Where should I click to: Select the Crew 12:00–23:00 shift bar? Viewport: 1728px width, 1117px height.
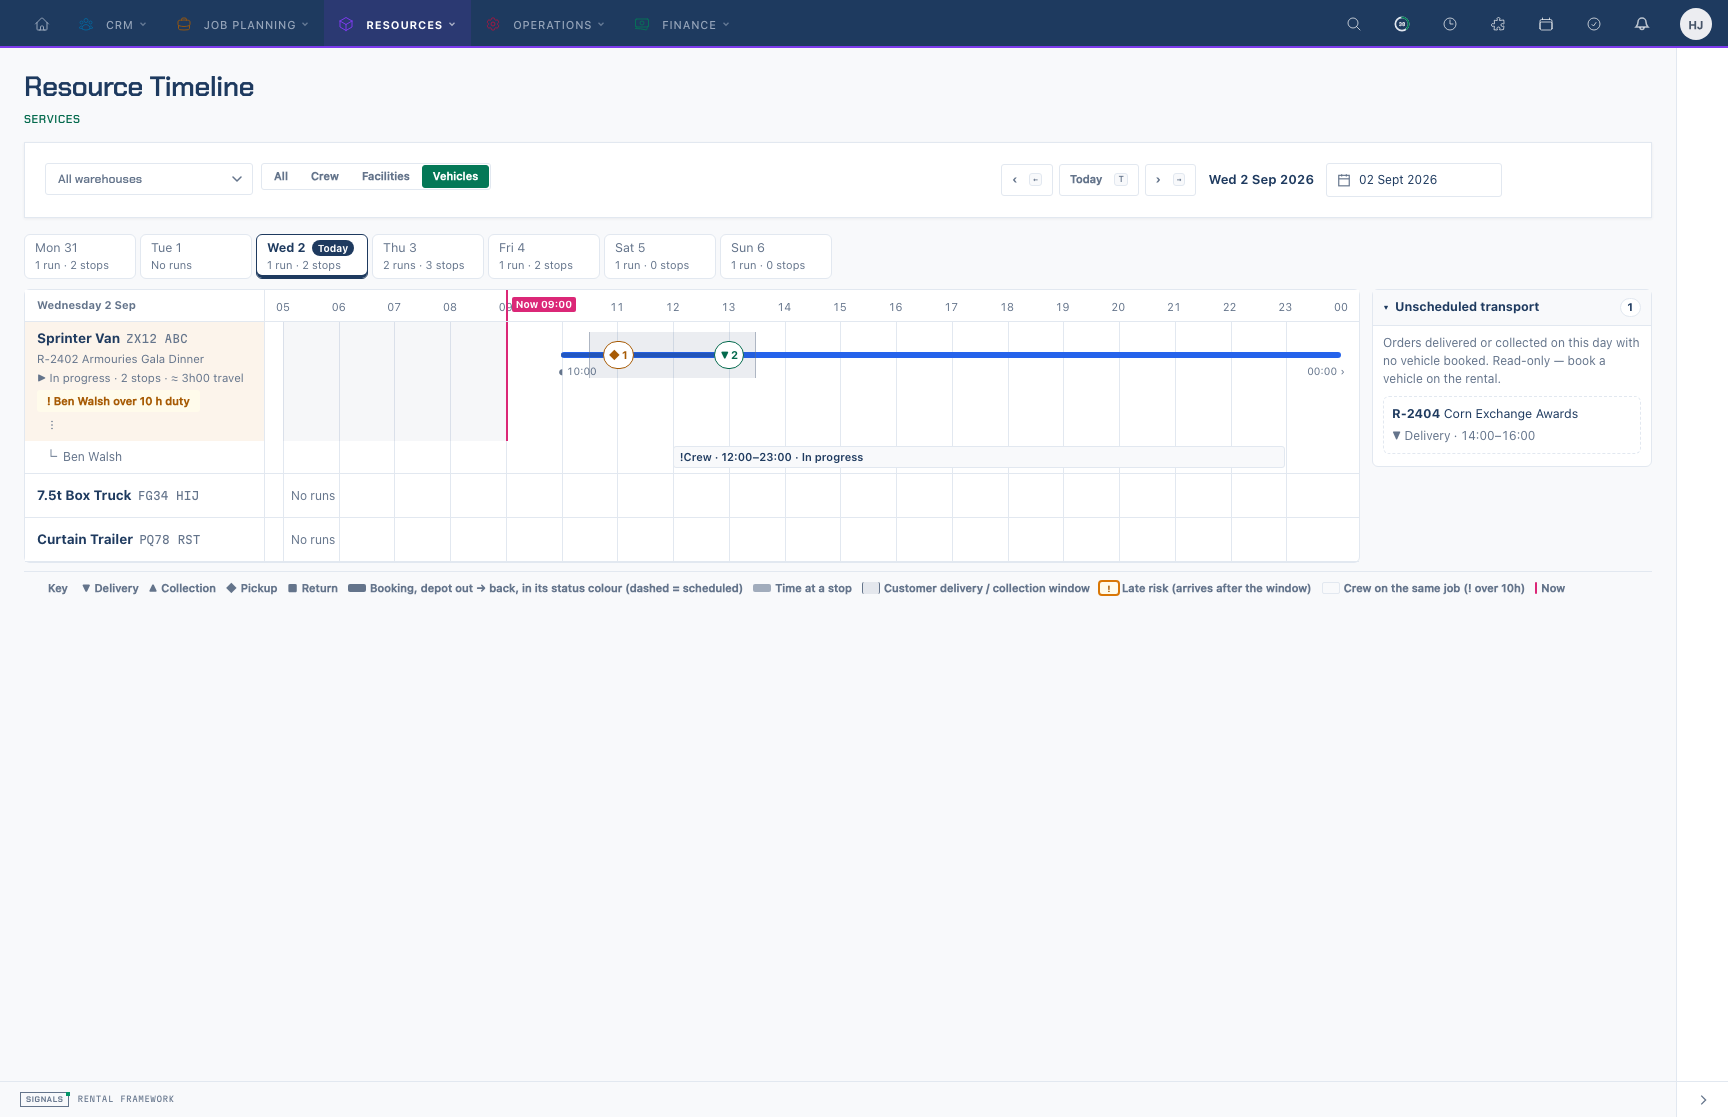tap(979, 457)
